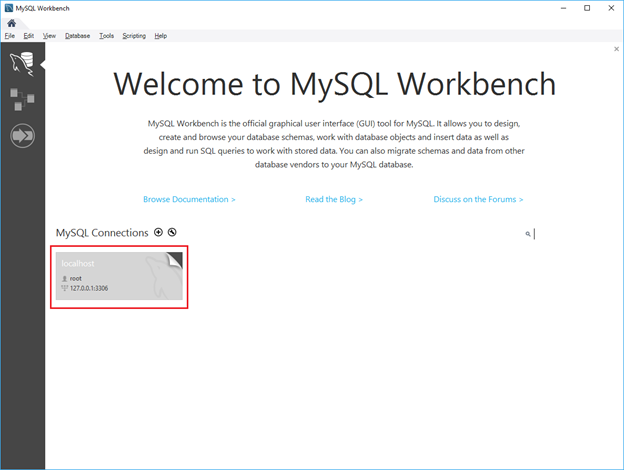The width and height of the screenshot is (624, 470).
Task: Minimize the MySQL Workbench window
Action: pyautogui.click(x=564, y=8)
